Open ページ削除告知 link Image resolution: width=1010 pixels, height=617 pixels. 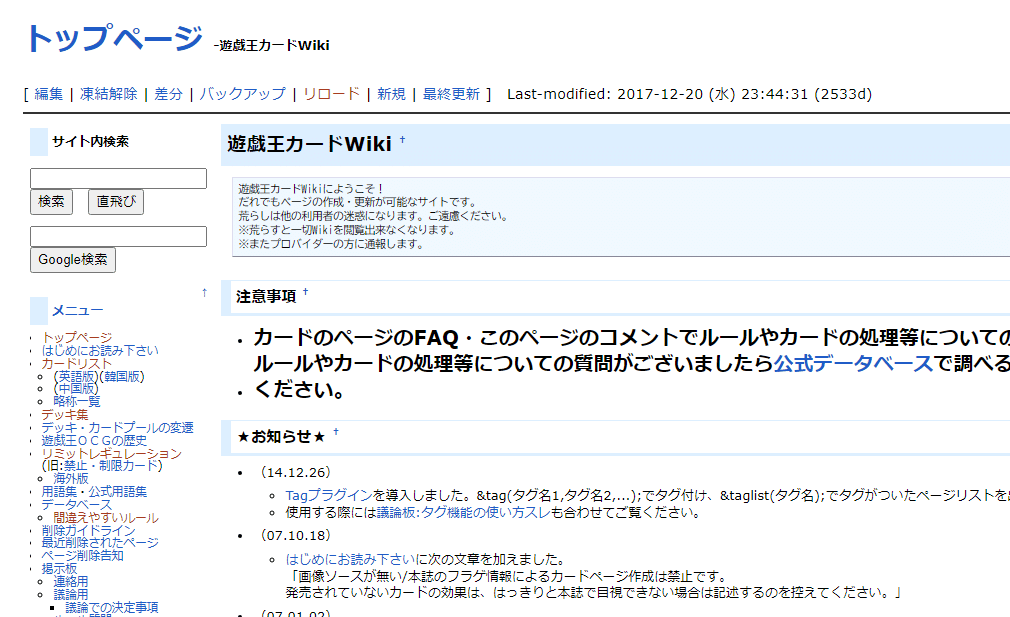pyautogui.click(x=82, y=555)
